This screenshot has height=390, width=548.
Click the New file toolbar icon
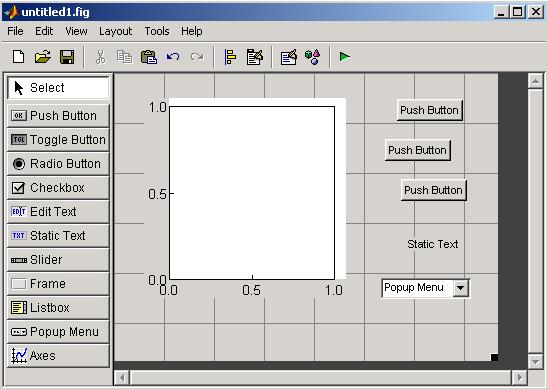coord(19,57)
